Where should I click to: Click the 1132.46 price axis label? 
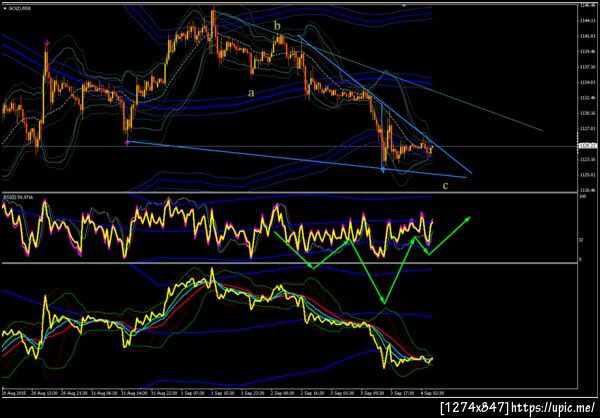[587, 98]
